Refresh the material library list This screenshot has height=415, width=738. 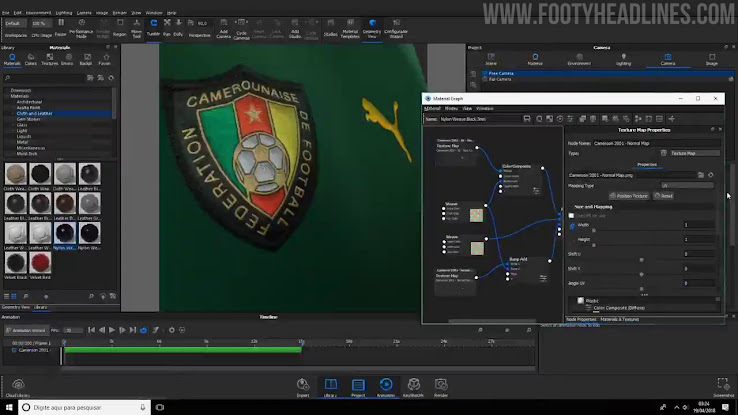click(x=111, y=78)
